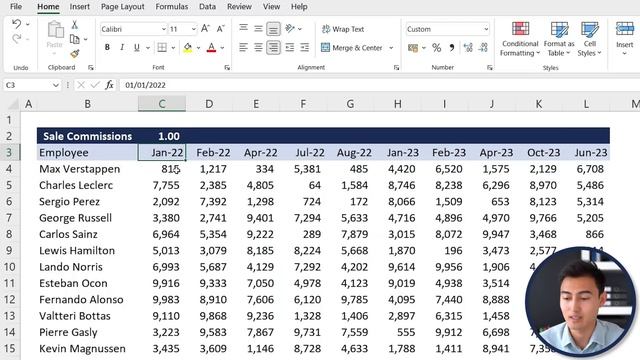
Task: Open Alignment settings dialog launcher
Action: (x=396, y=68)
